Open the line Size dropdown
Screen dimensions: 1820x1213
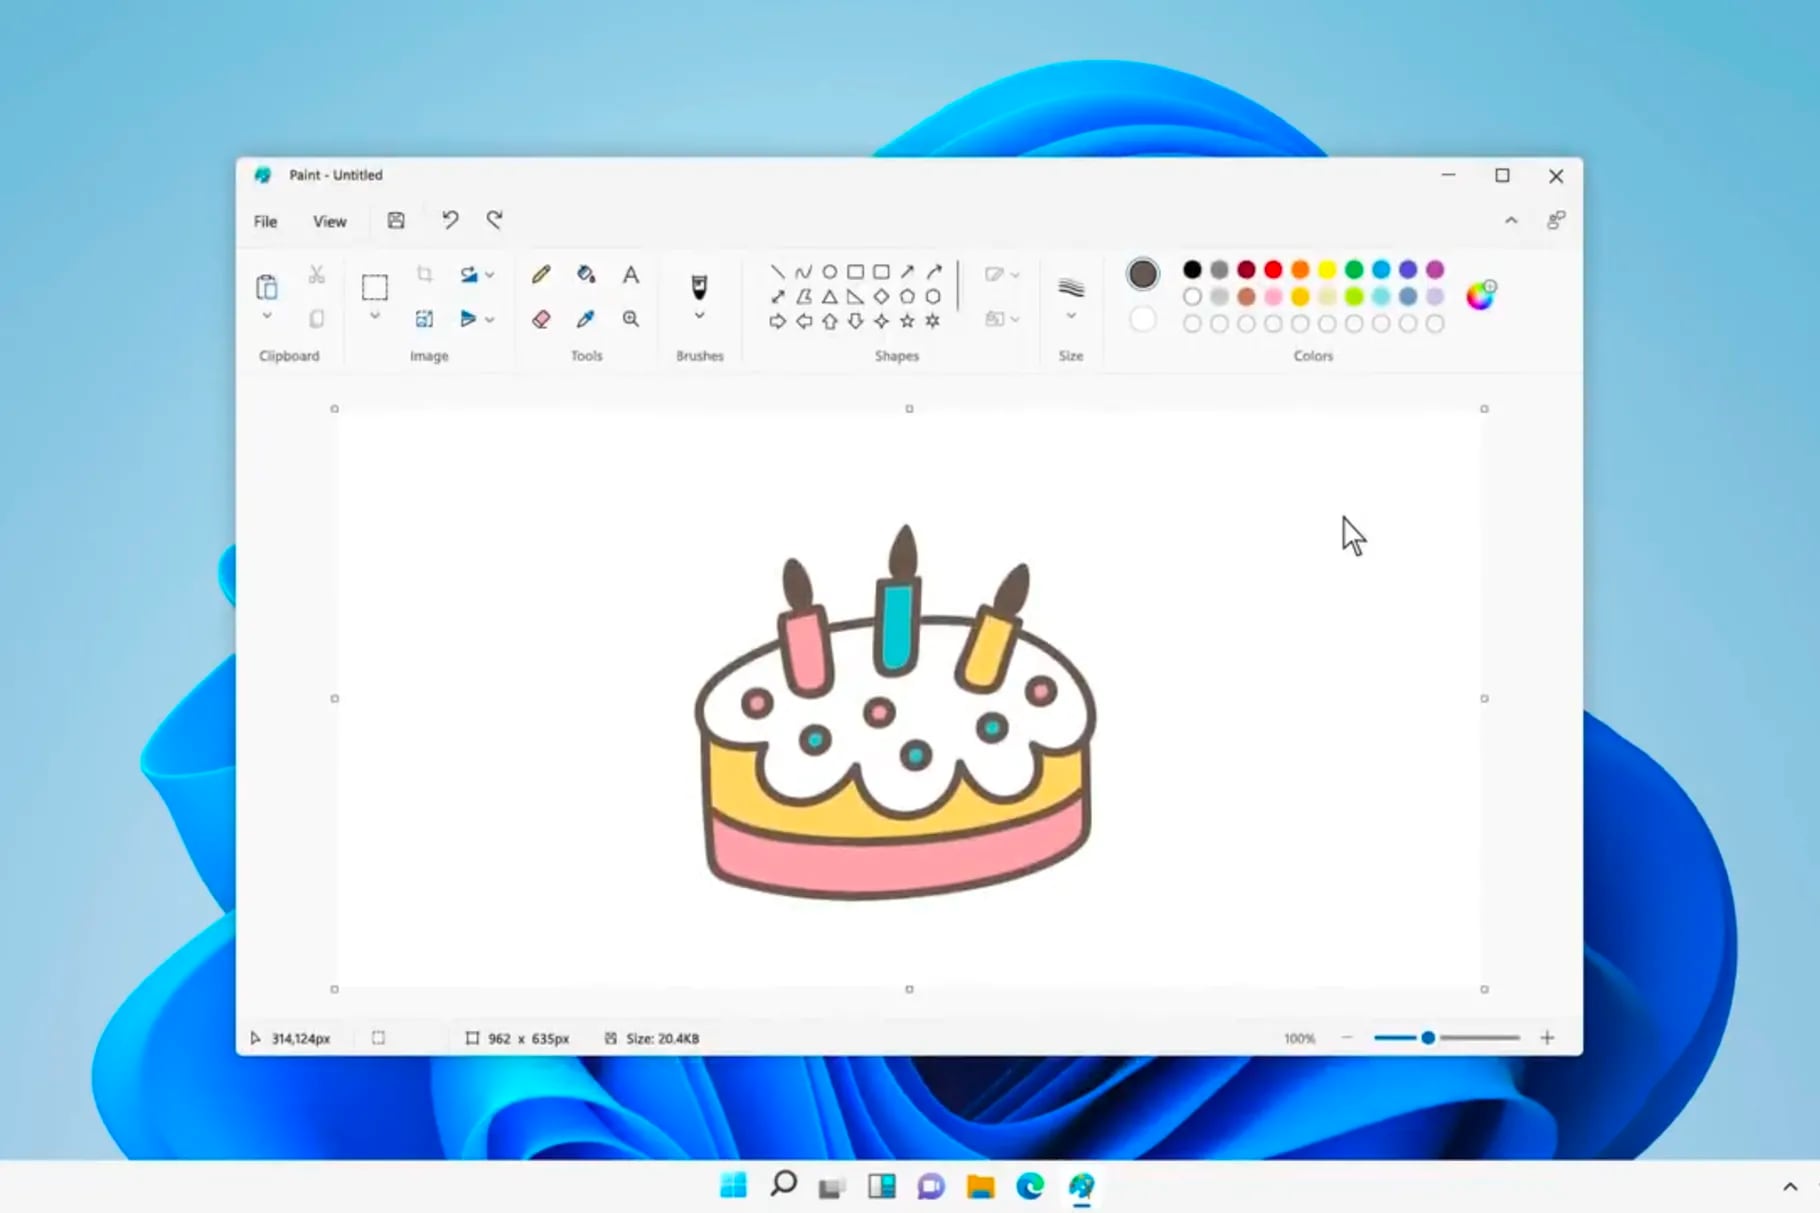pos(1069,315)
